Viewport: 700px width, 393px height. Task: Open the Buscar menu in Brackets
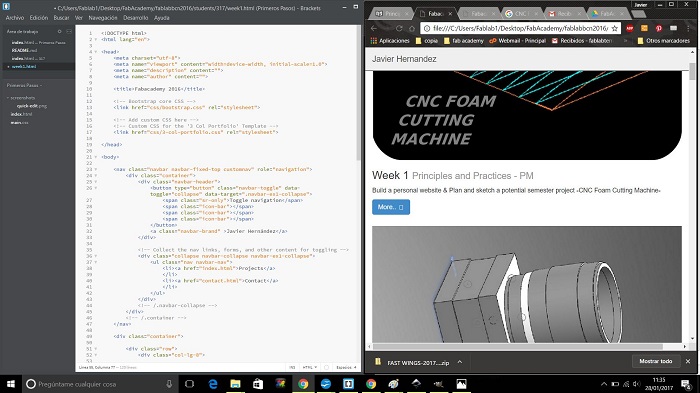point(62,18)
